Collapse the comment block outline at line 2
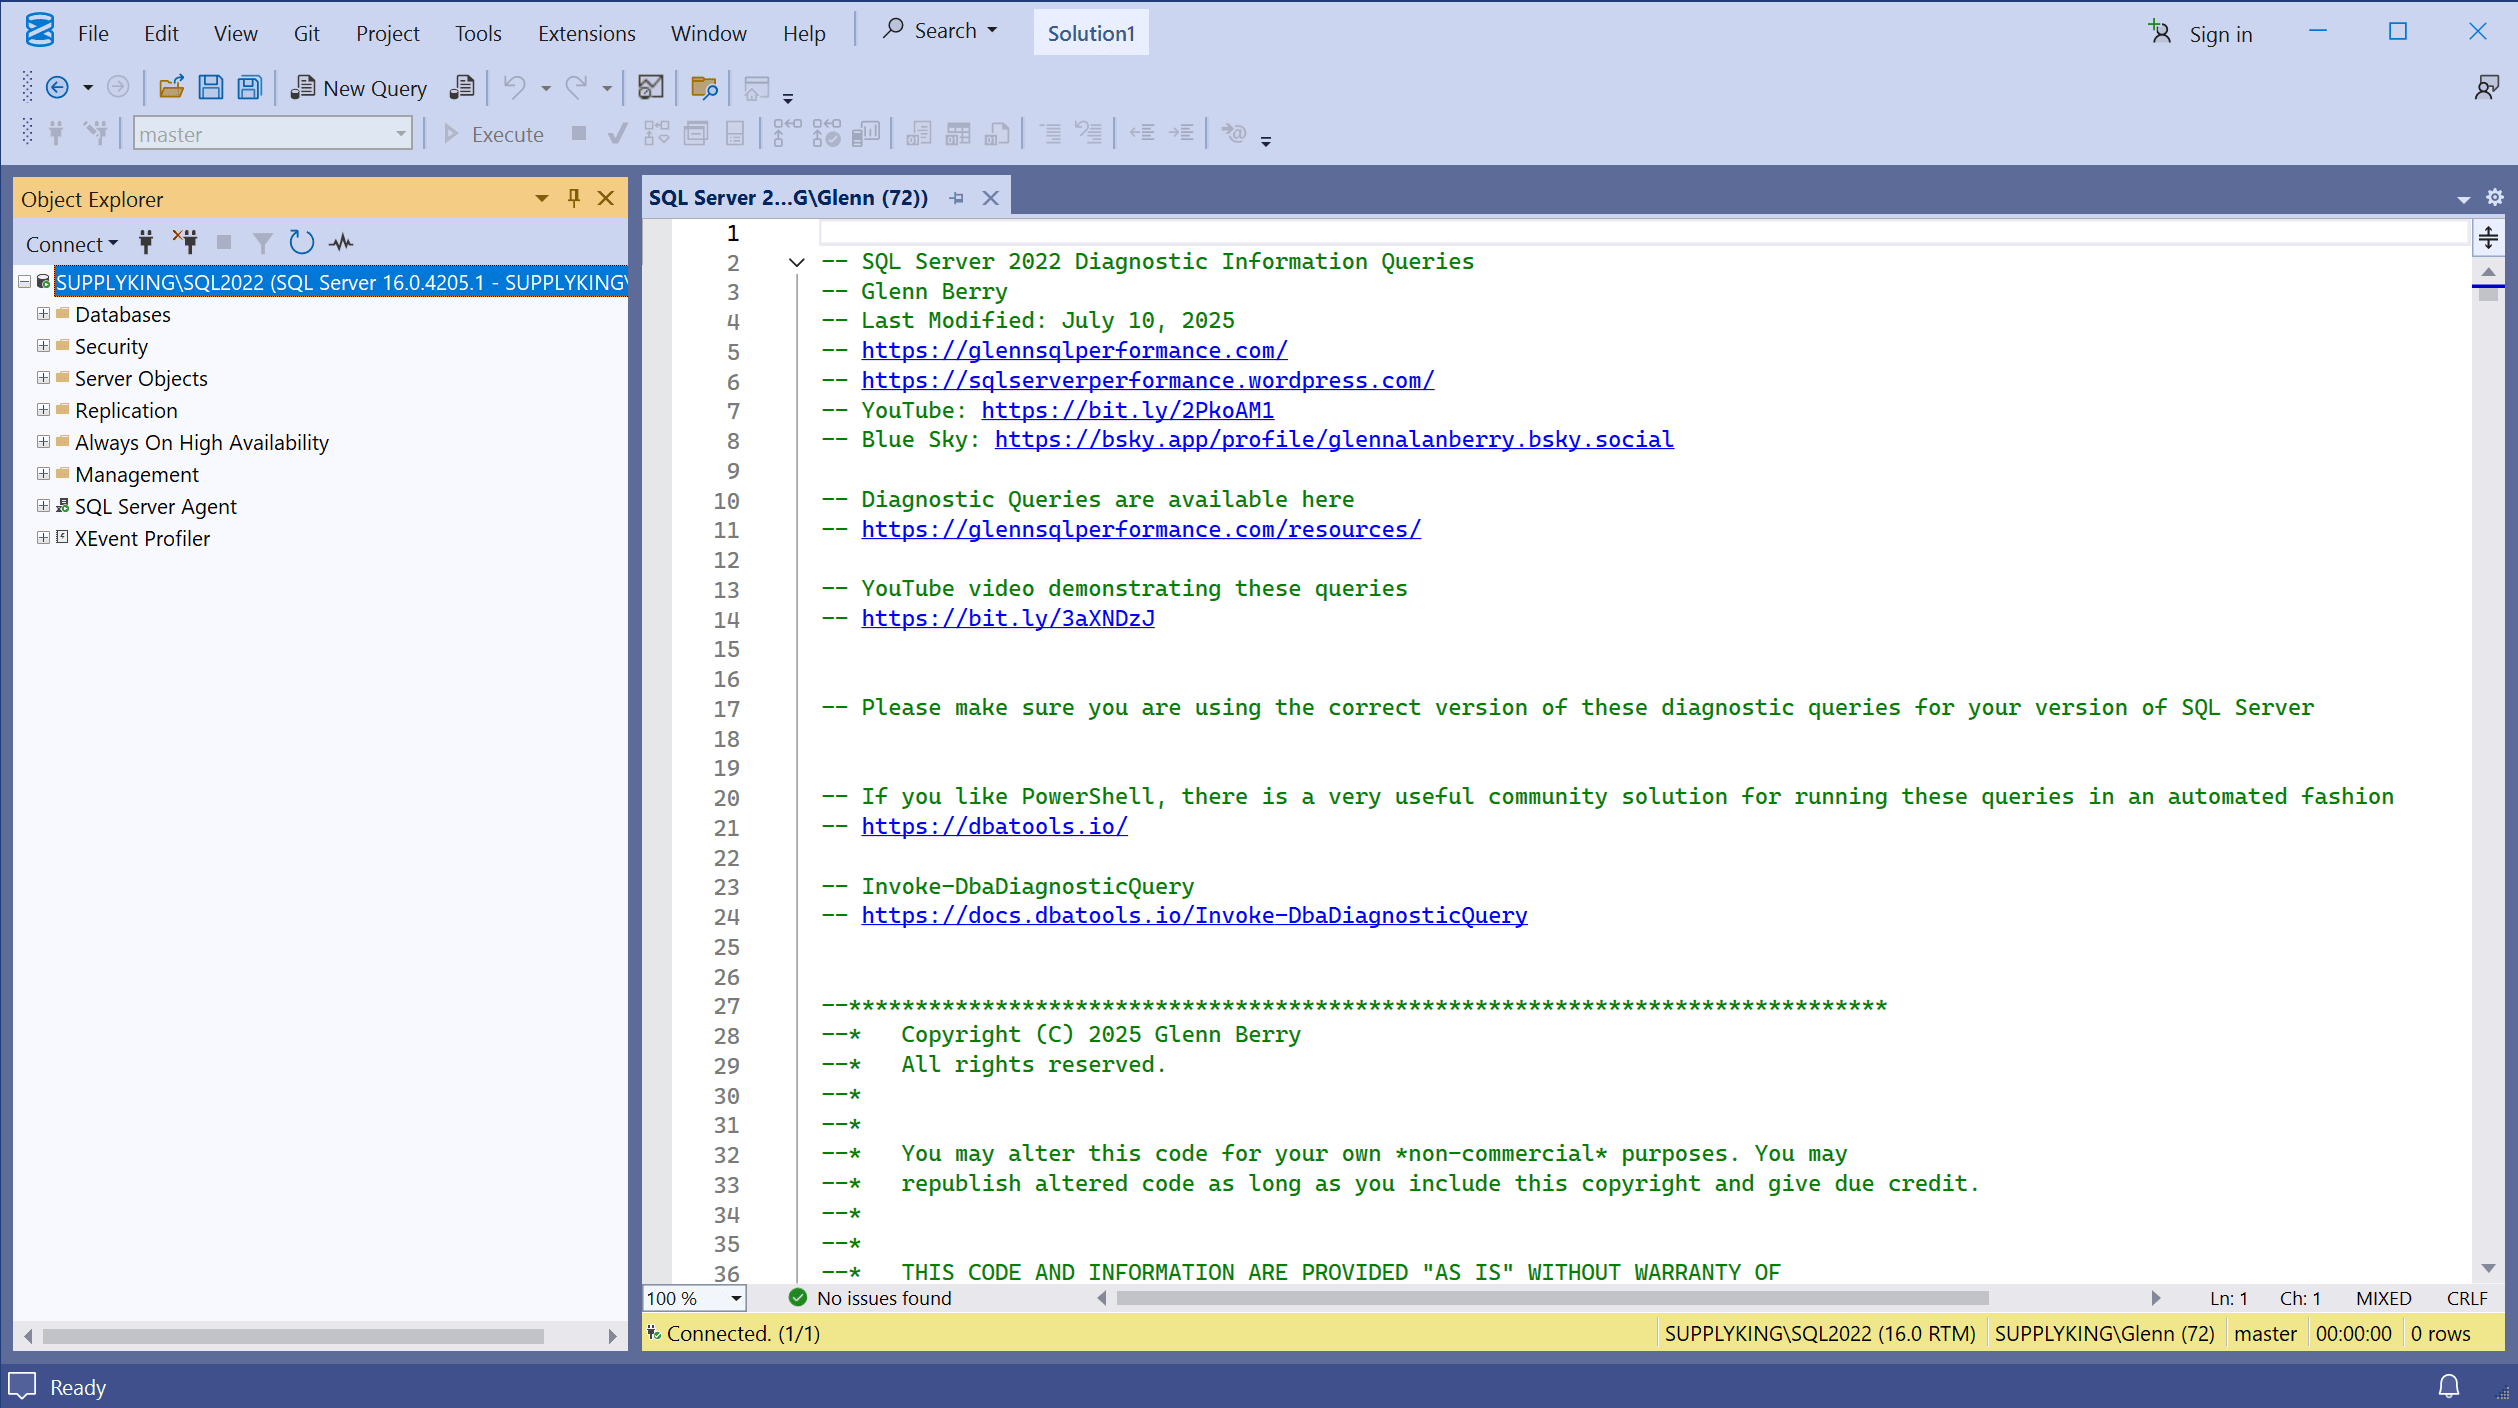The width and height of the screenshot is (2518, 1408). (x=796, y=263)
